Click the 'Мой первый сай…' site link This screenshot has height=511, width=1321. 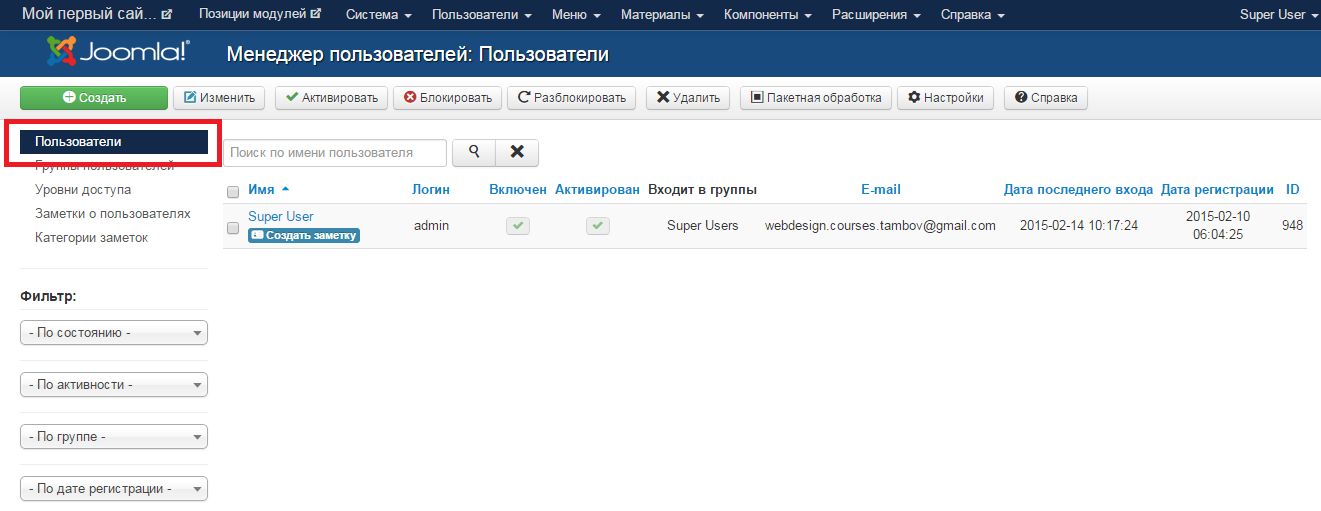point(97,14)
